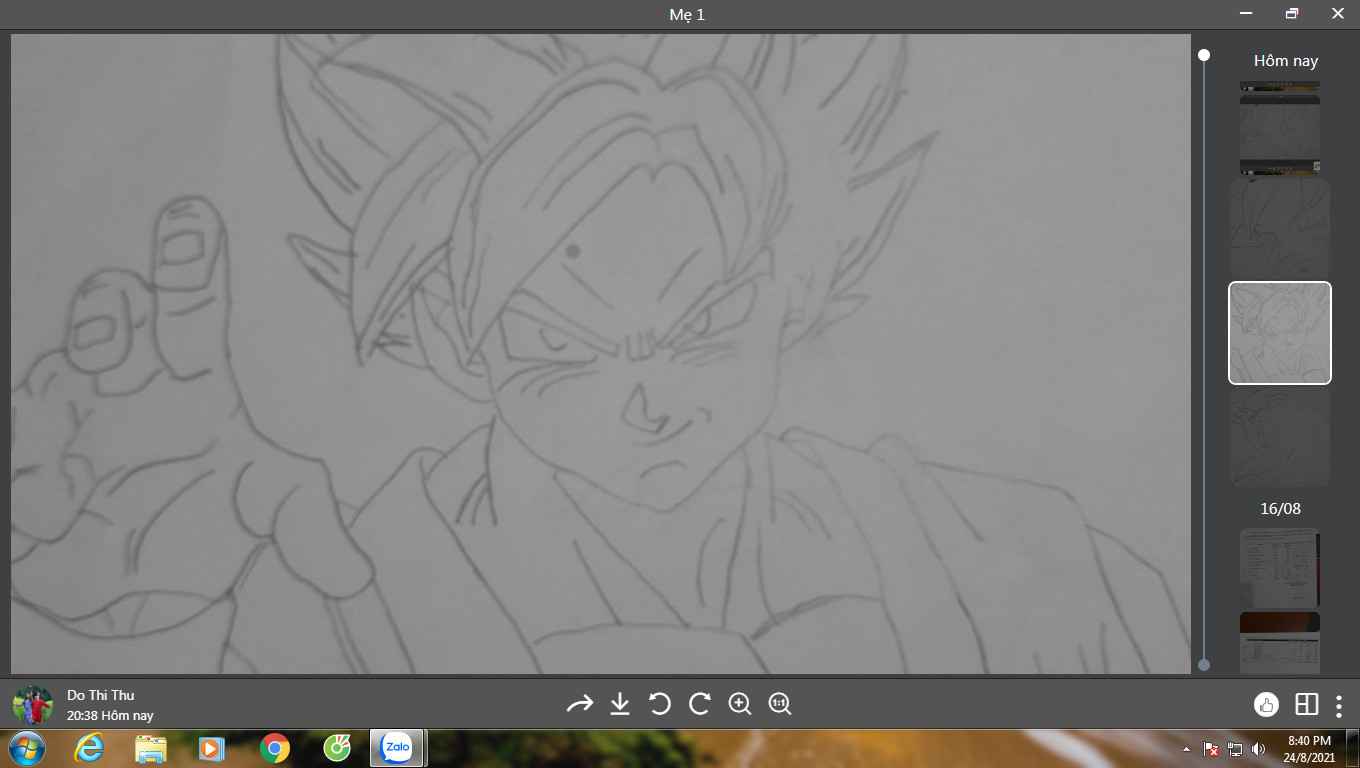Image resolution: width=1360 pixels, height=768 pixels.
Task: Open the clock showing 8:40 PM
Action: 1309,749
